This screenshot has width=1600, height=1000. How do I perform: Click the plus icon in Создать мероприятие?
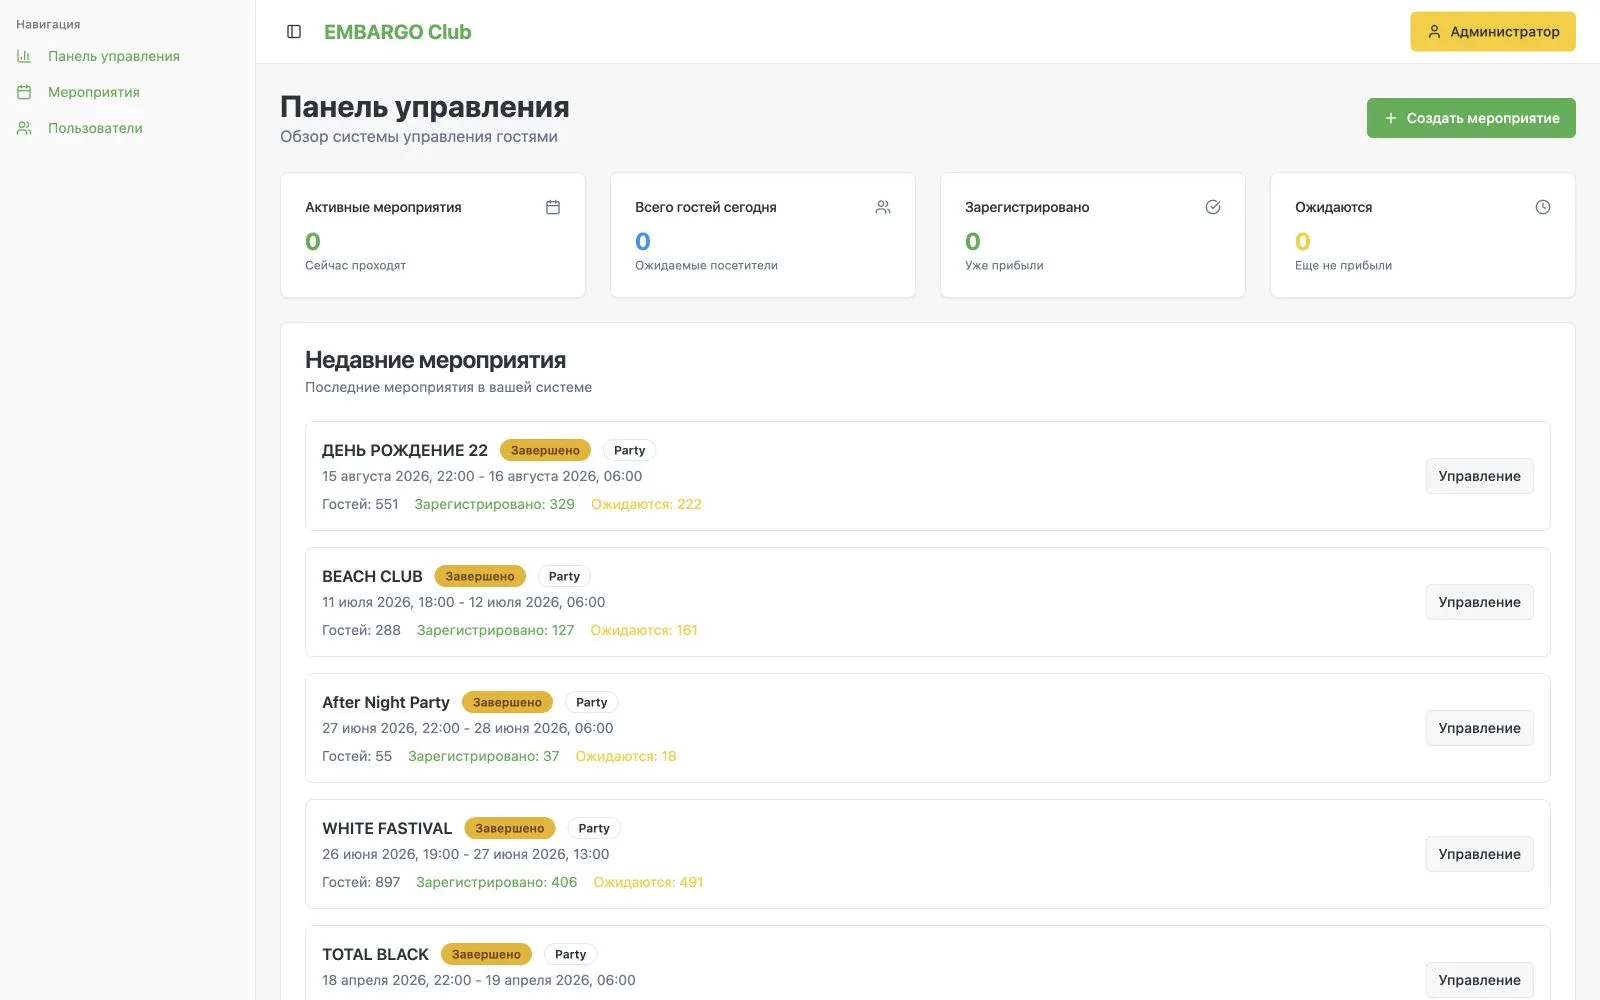tap(1390, 118)
